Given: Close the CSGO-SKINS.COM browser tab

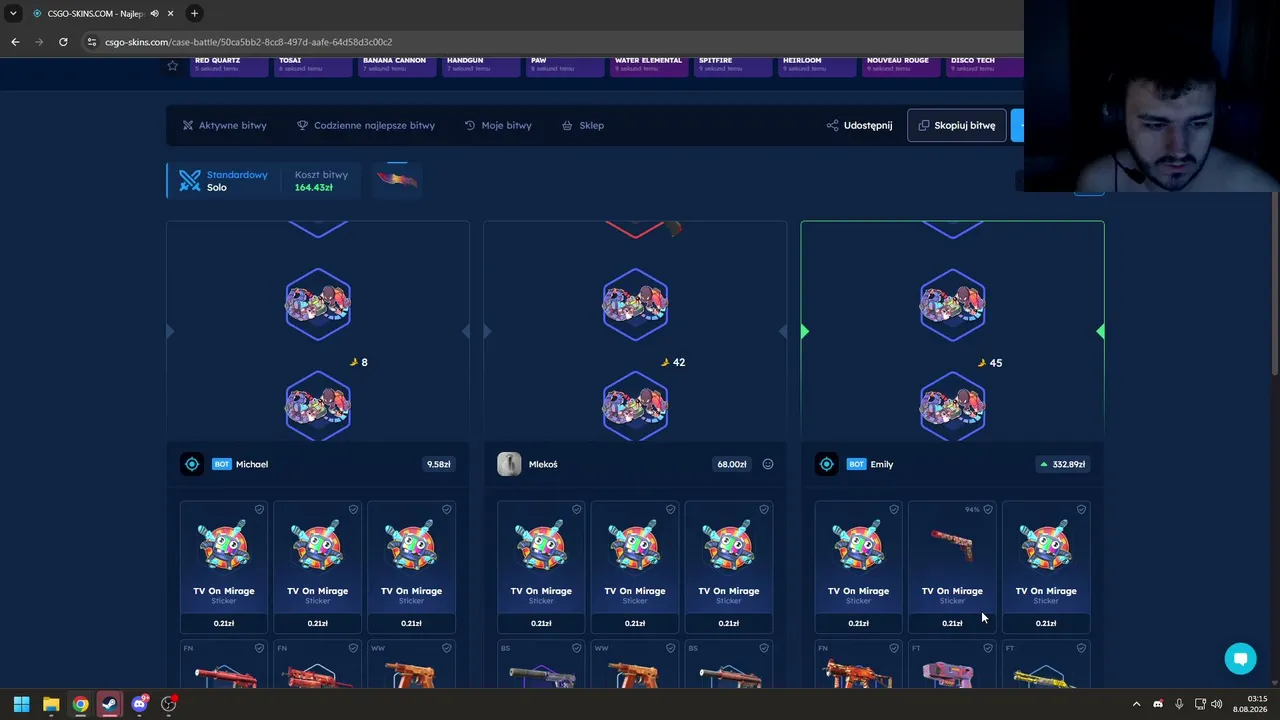Looking at the screenshot, I should click(171, 13).
